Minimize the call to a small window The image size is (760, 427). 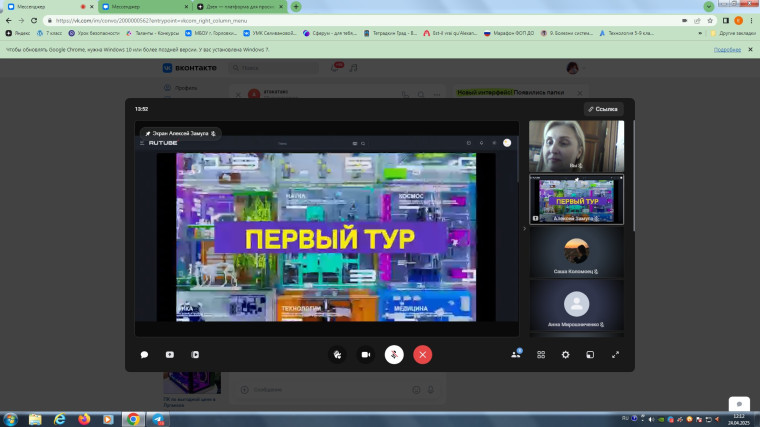click(x=590, y=355)
